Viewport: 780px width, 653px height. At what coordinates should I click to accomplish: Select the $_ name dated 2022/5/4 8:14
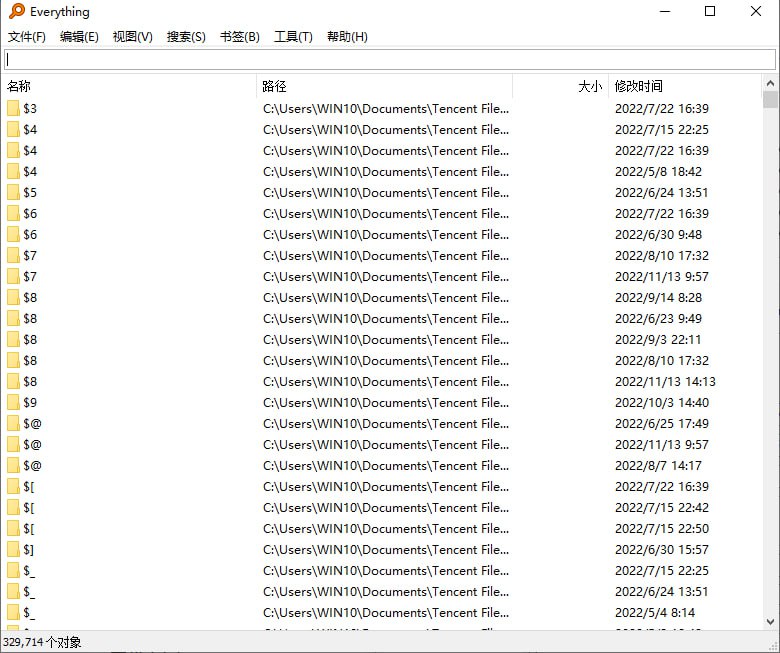[29, 613]
